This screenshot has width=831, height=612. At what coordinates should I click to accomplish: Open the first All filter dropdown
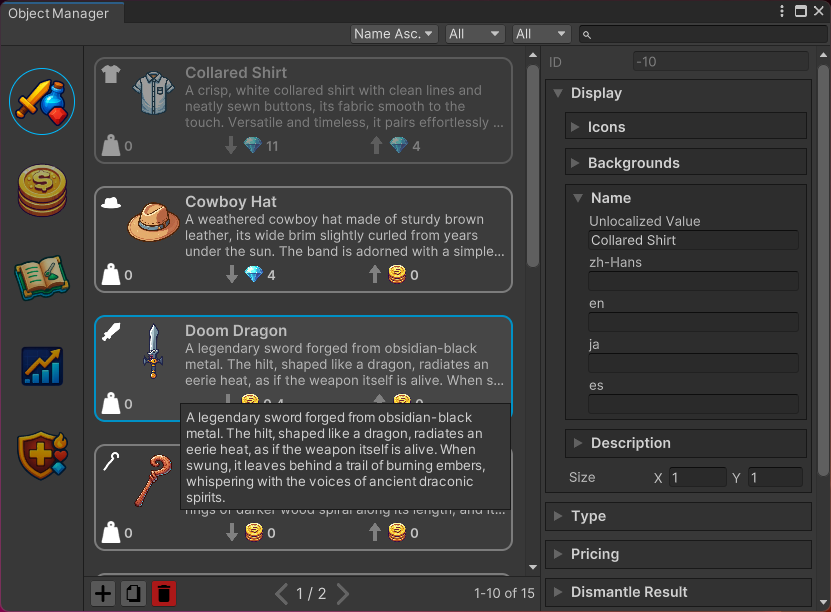(474, 34)
